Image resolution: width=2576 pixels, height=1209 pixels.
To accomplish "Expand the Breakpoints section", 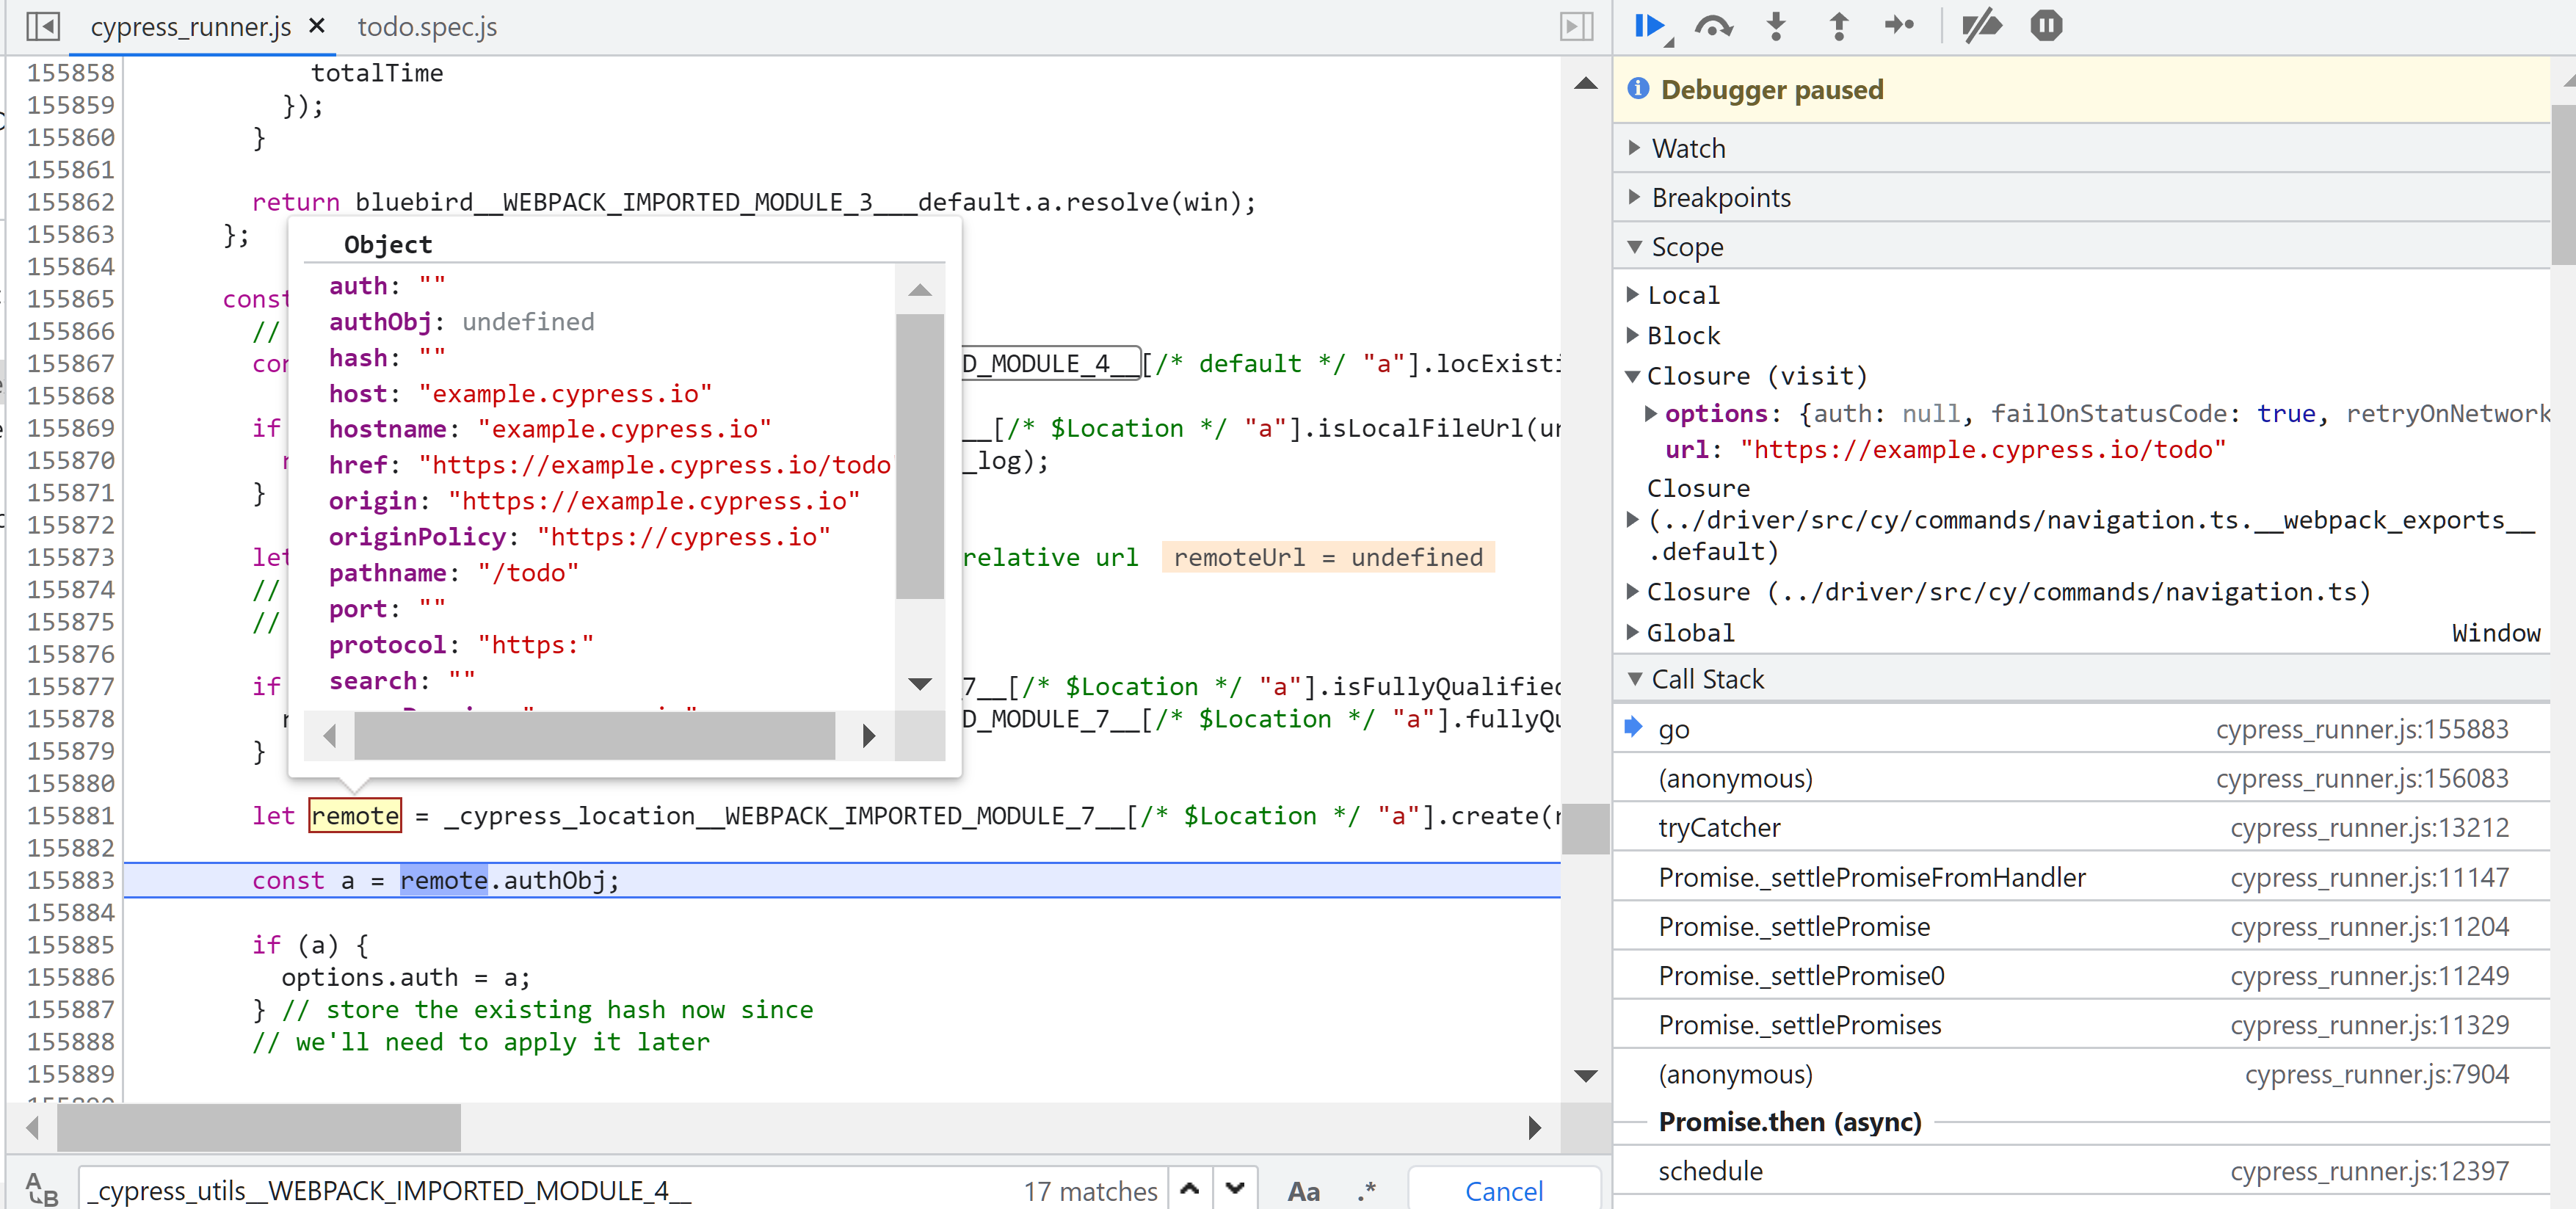I will 1720,197.
